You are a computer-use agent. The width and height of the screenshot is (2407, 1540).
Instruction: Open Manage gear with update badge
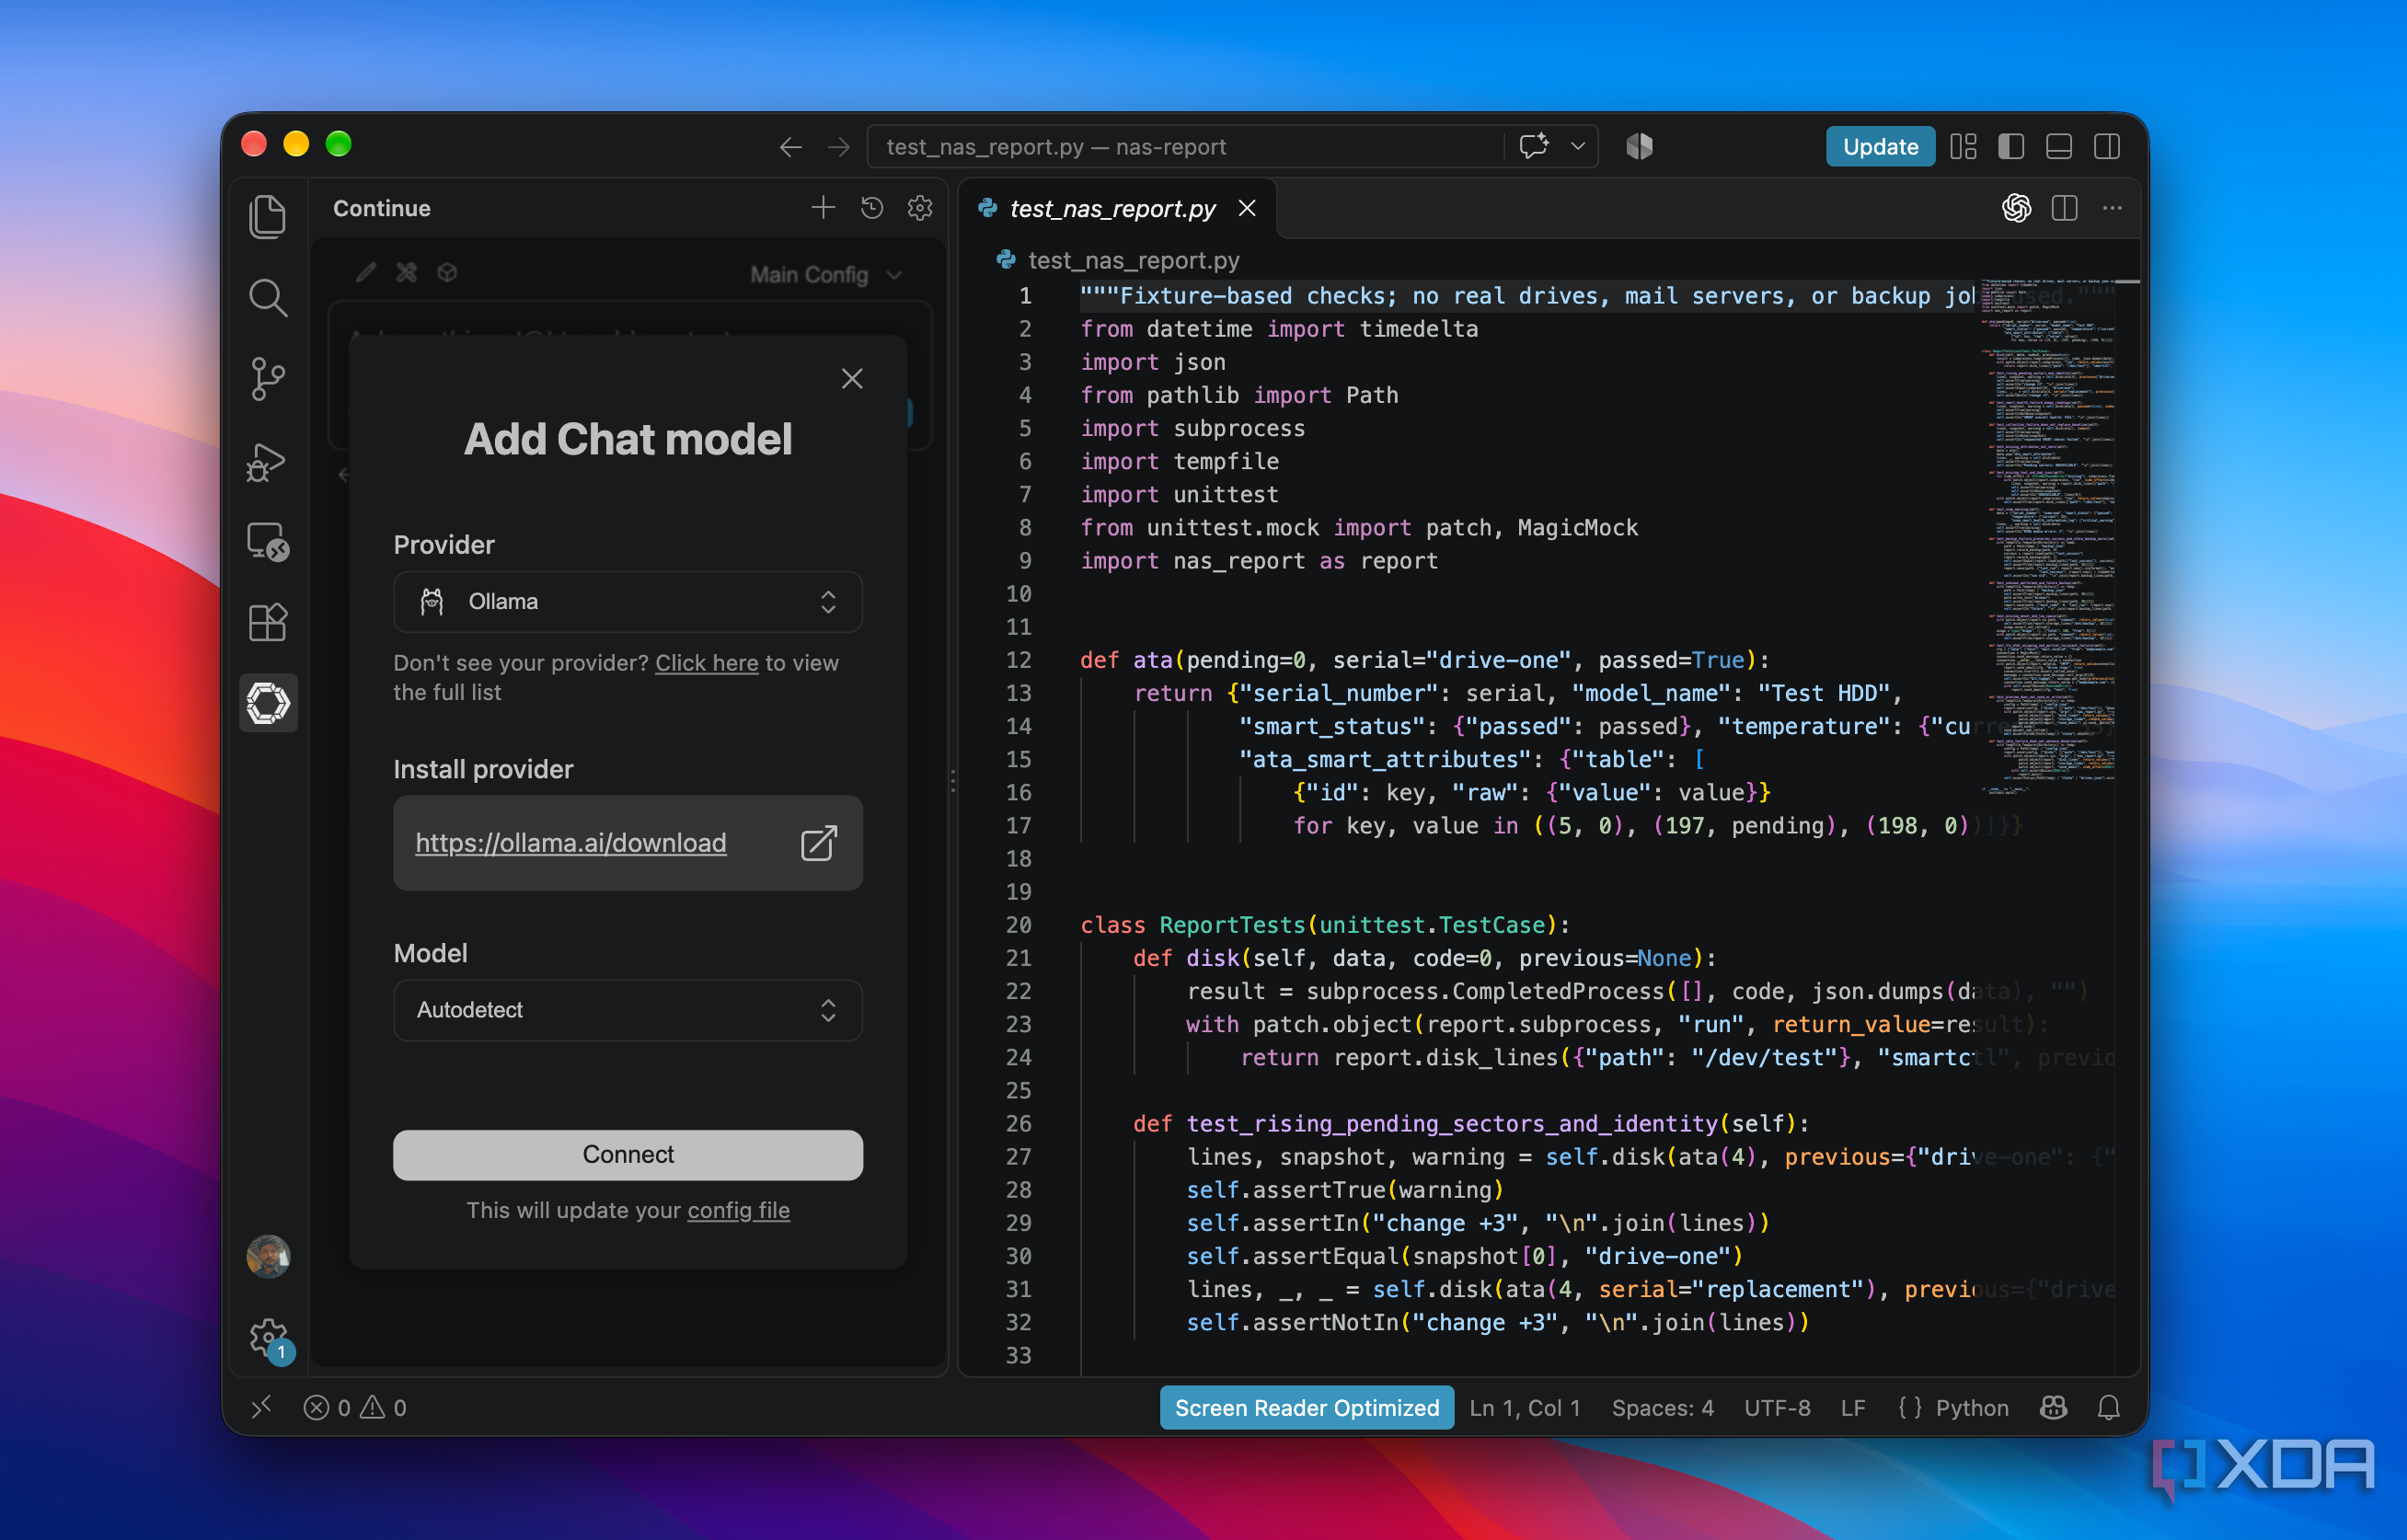pyautogui.click(x=269, y=1338)
